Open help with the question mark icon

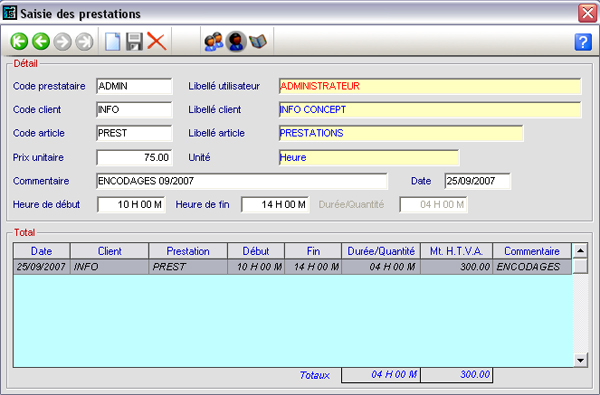click(x=583, y=41)
